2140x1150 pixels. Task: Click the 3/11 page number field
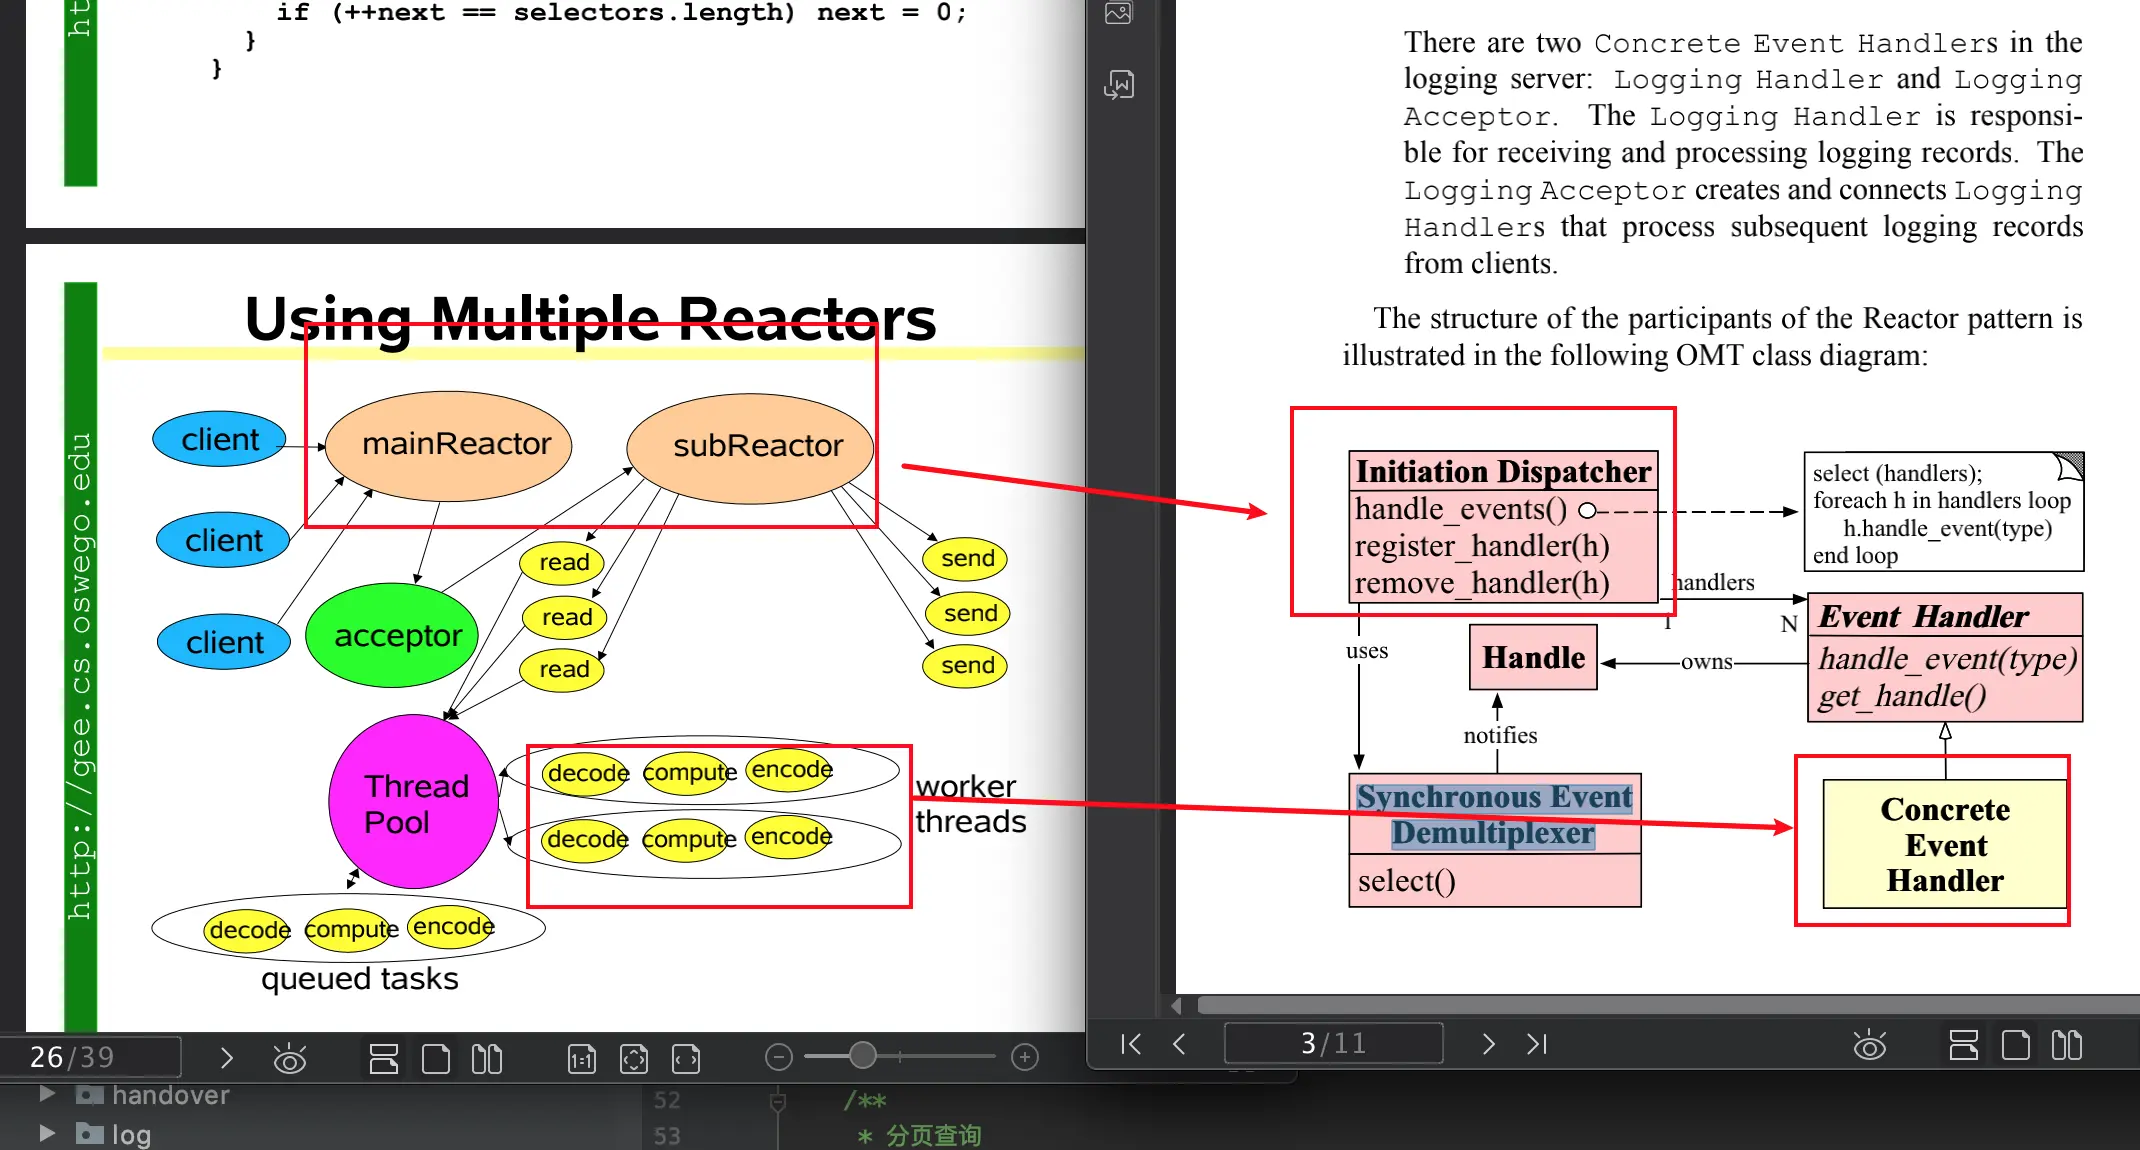coord(1333,1044)
